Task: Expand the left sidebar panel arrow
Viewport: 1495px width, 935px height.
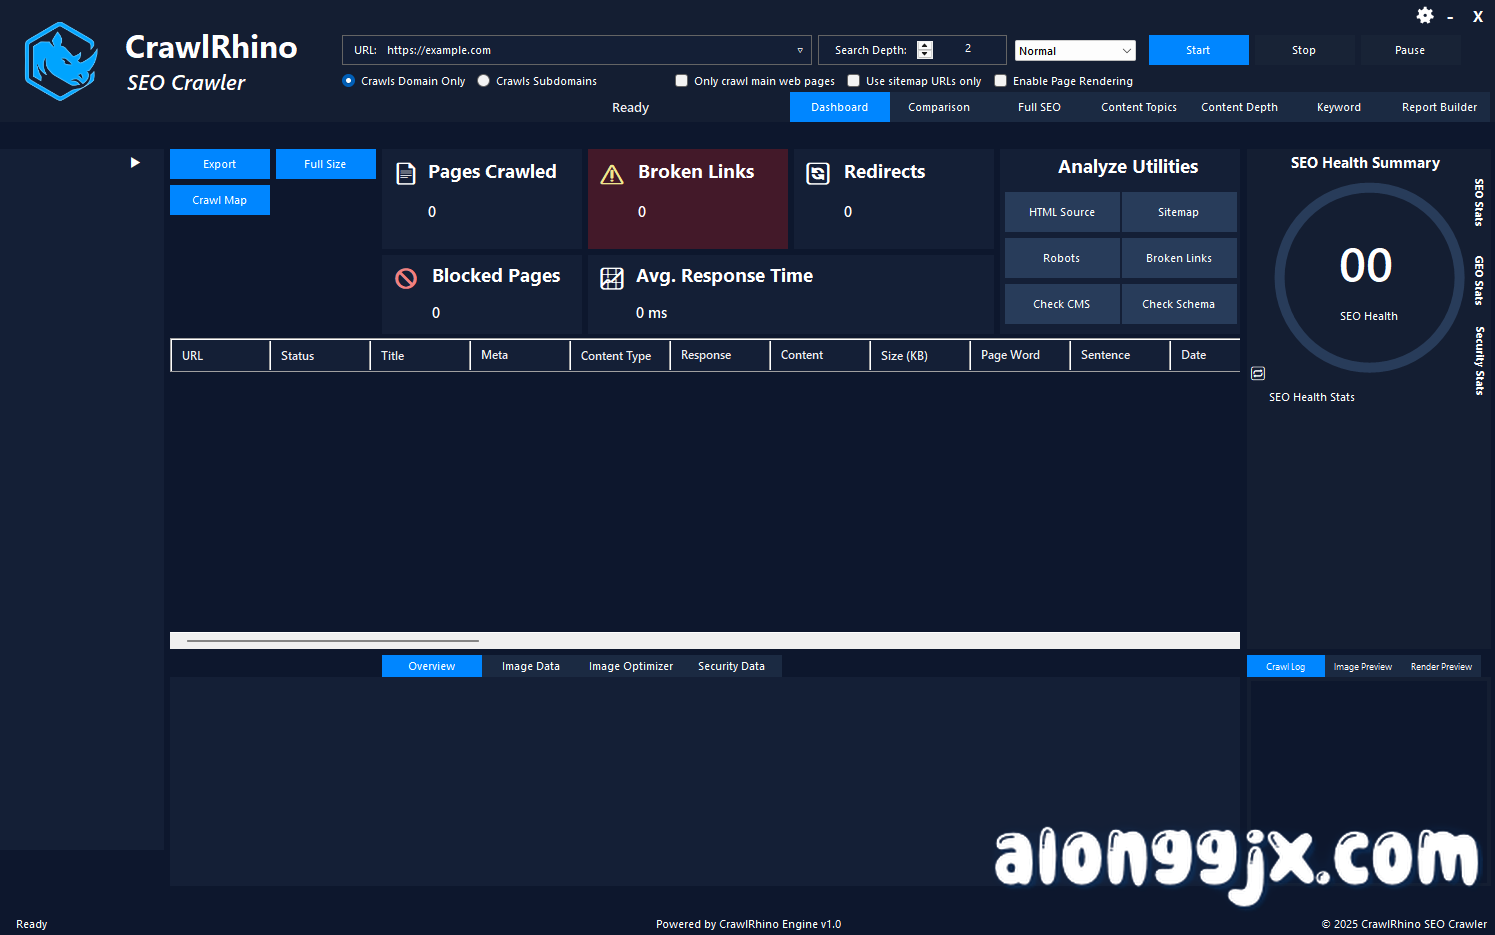Action: 135,161
